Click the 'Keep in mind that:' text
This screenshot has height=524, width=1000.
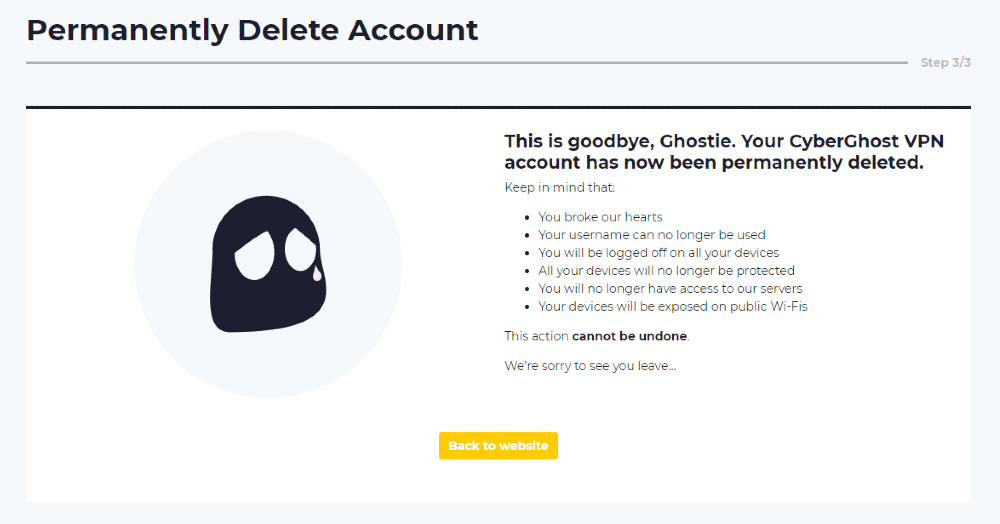tap(559, 187)
